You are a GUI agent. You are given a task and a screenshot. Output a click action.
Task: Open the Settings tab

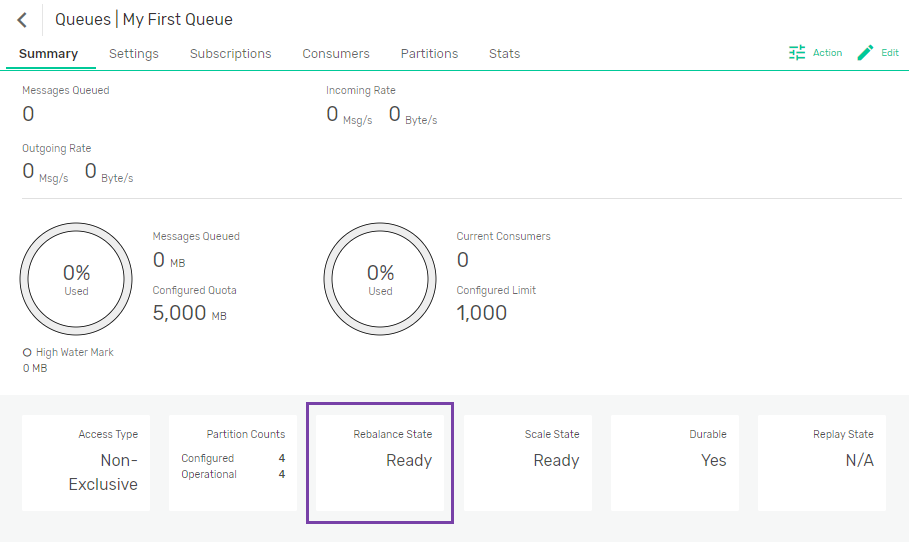point(134,54)
